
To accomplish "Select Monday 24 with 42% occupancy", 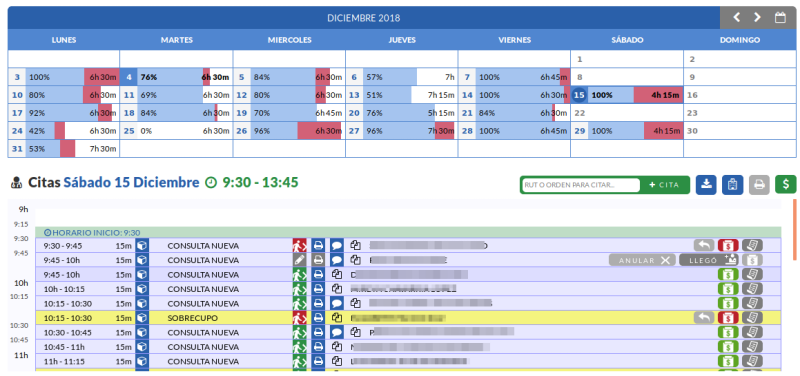I will [64, 131].
